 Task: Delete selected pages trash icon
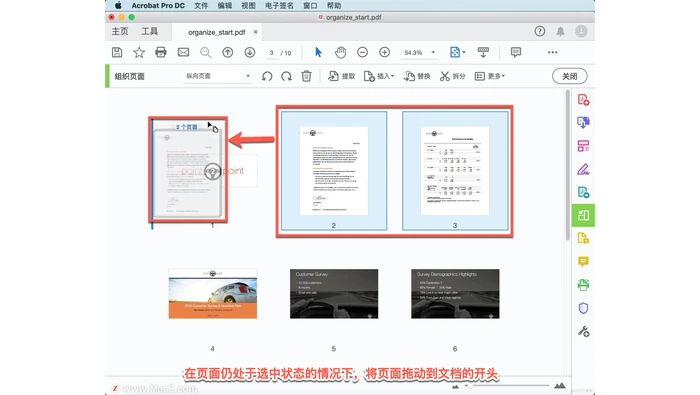click(x=306, y=76)
